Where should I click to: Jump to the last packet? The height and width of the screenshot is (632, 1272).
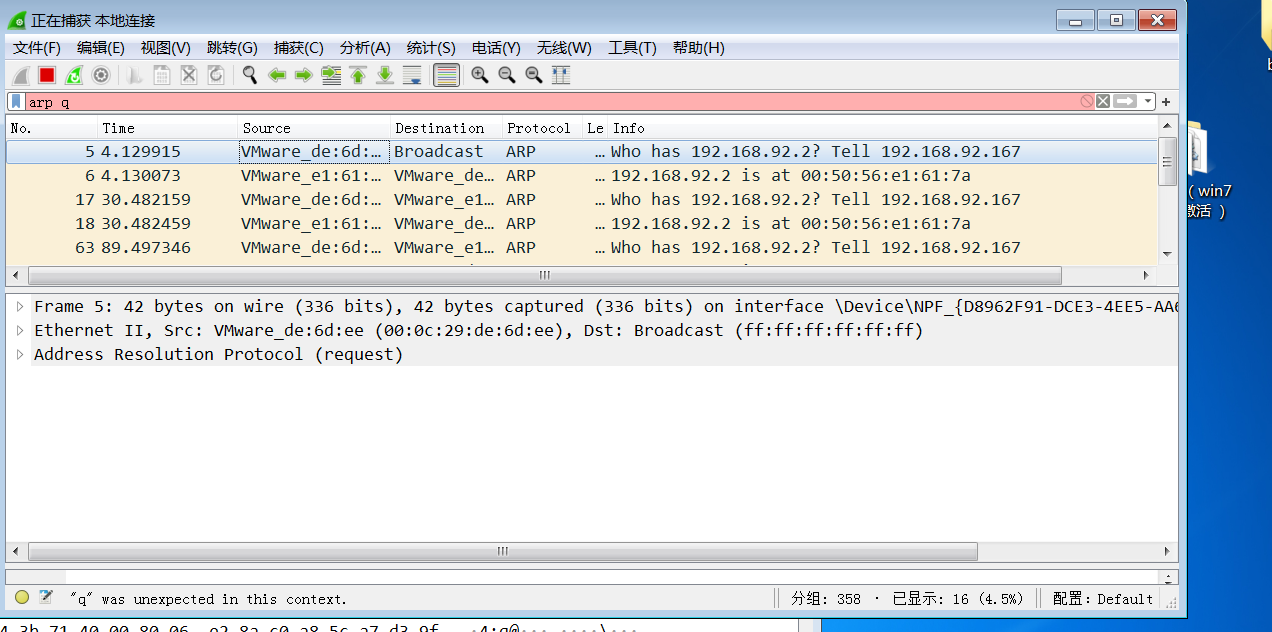[x=385, y=75]
